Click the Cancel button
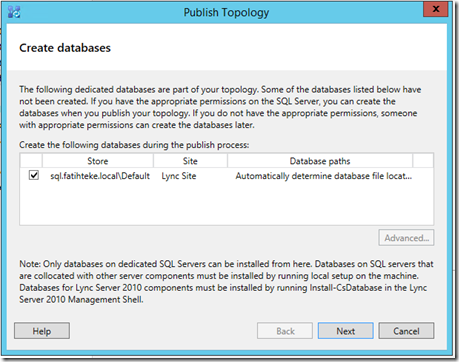The image size is (459, 362). [406, 331]
